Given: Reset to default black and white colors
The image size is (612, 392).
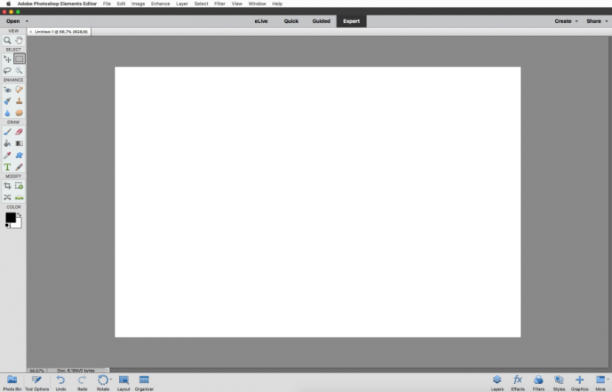Looking at the screenshot, I should pos(7,226).
